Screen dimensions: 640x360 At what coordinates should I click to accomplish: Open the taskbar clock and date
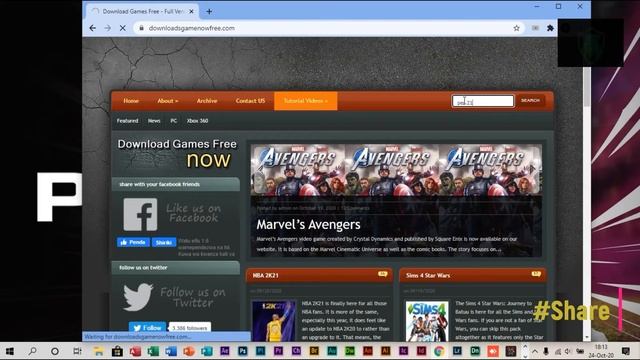[601, 351]
